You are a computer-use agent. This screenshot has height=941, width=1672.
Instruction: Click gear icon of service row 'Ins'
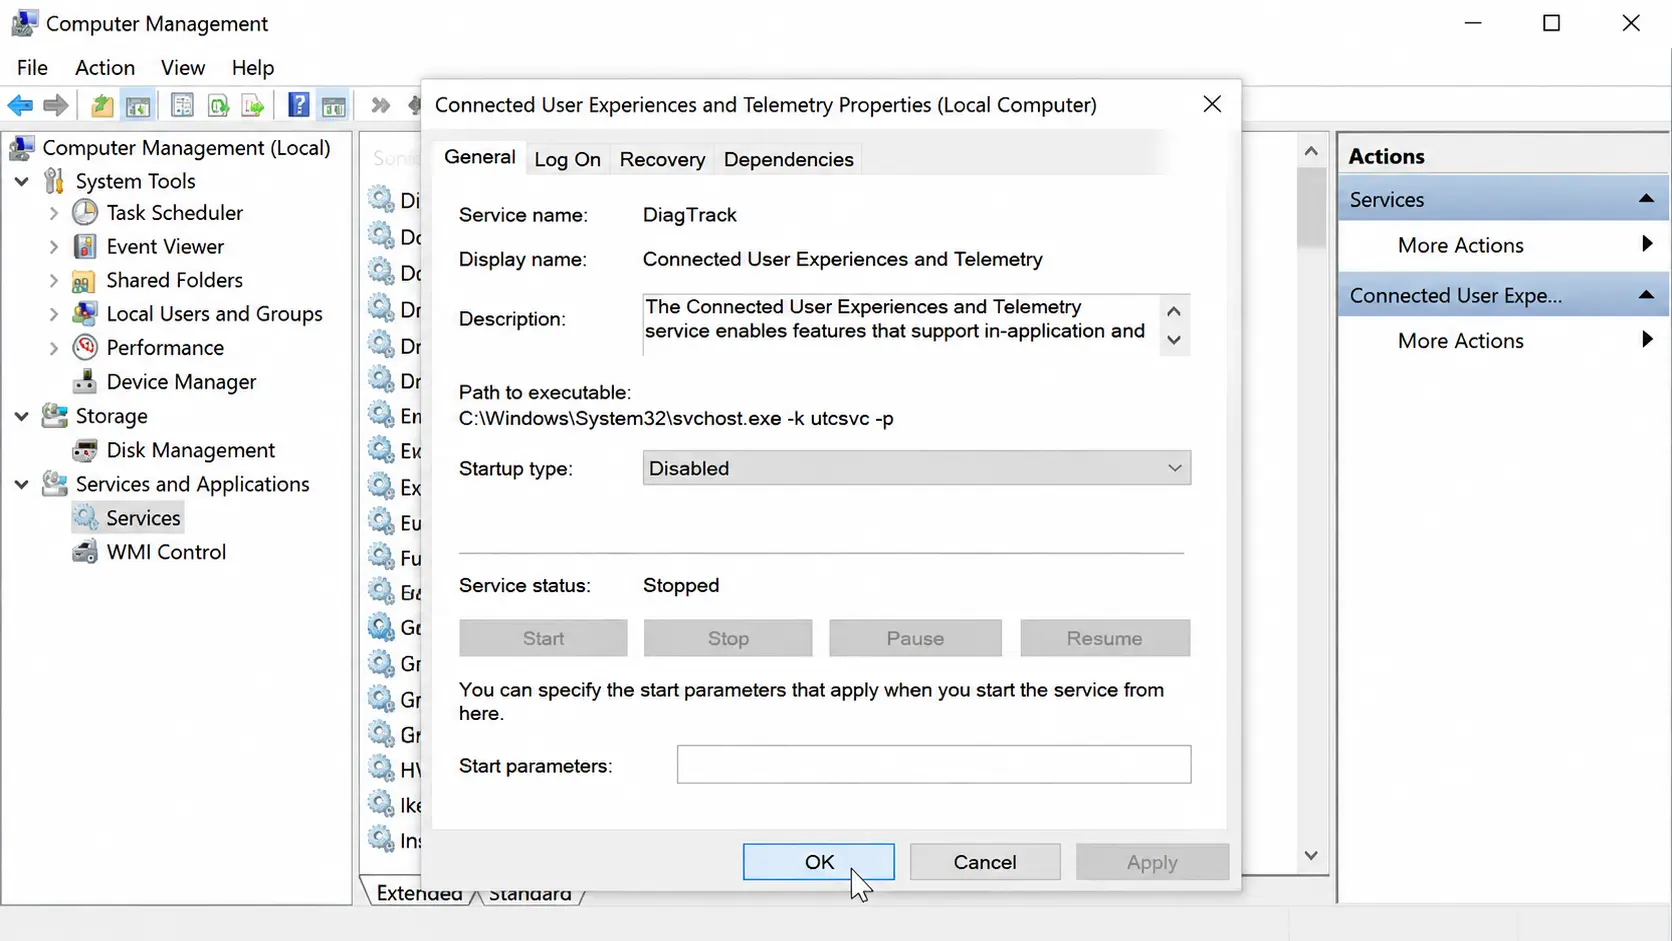coord(381,839)
